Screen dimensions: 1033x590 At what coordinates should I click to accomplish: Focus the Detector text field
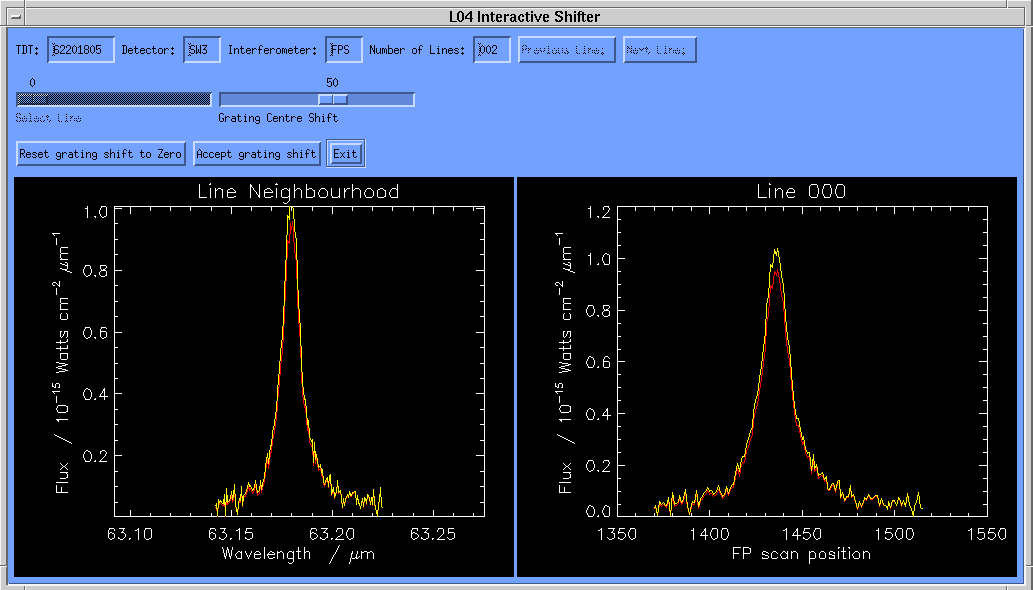point(201,50)
